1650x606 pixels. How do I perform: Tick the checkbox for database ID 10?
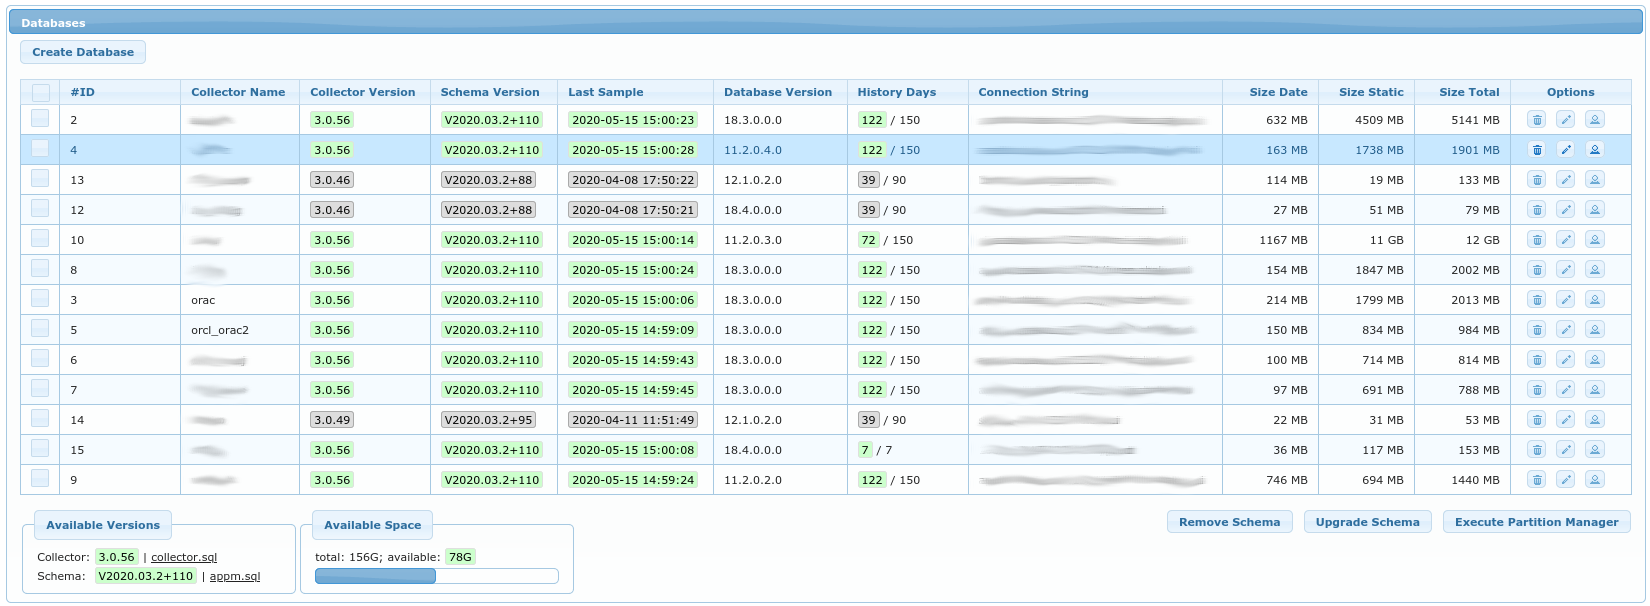40,238
